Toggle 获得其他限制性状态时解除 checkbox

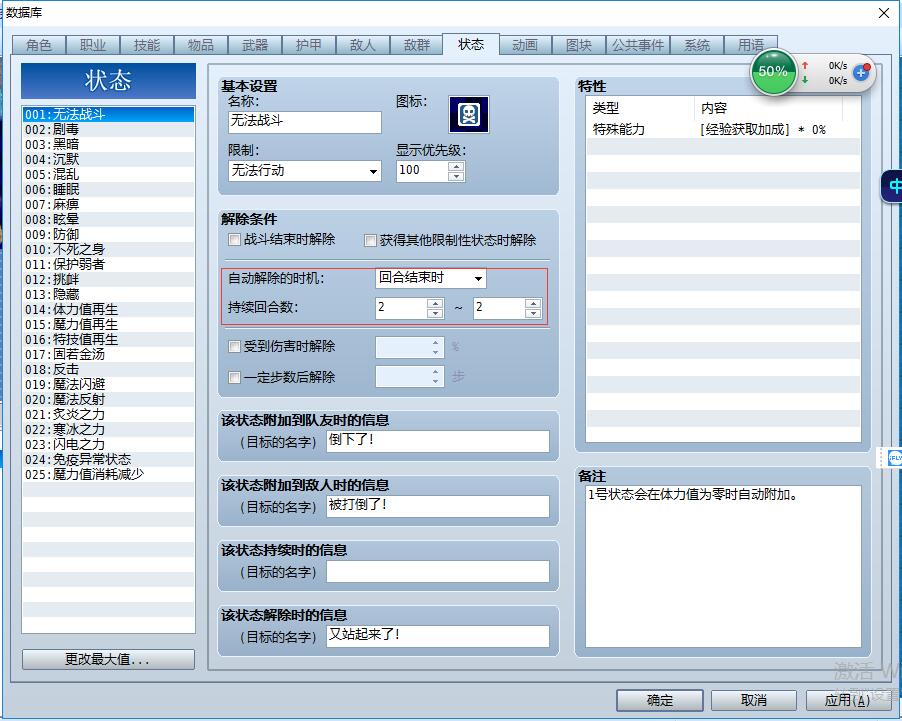pos(370,240)
